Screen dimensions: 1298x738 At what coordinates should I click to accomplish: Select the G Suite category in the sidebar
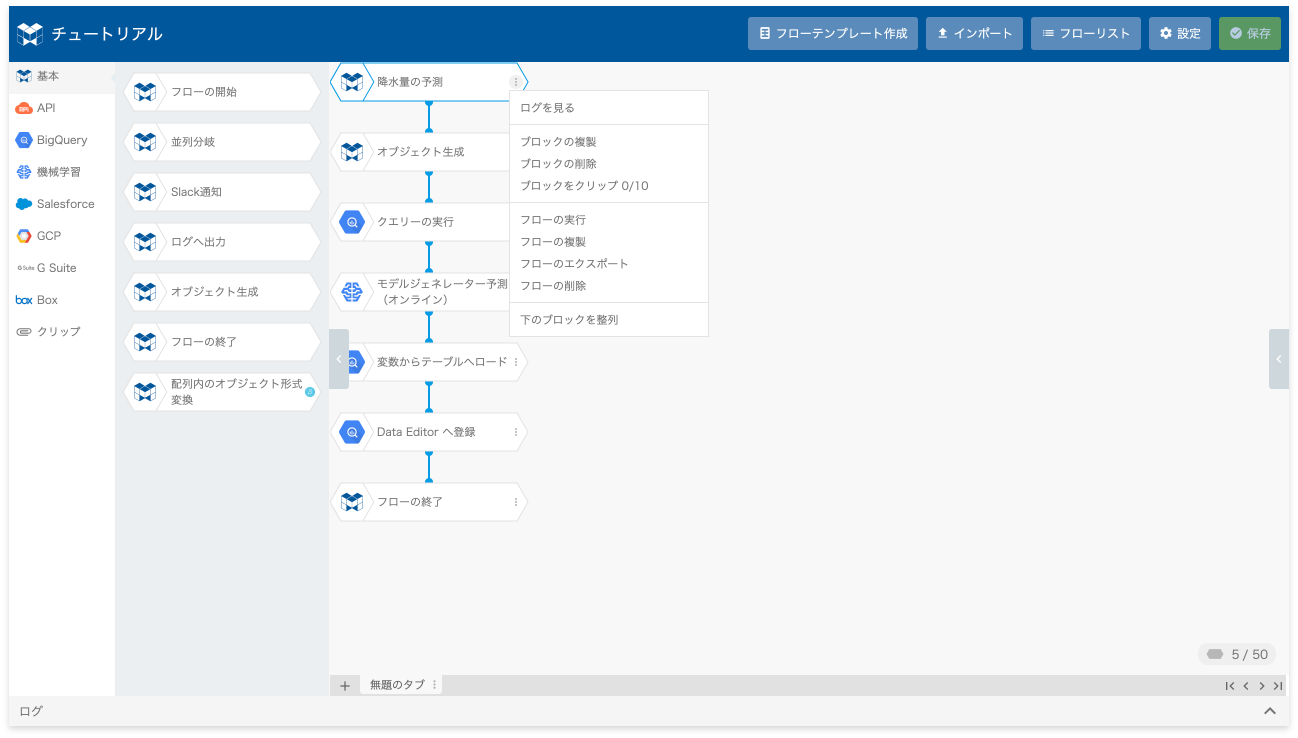tap(62, 268)
